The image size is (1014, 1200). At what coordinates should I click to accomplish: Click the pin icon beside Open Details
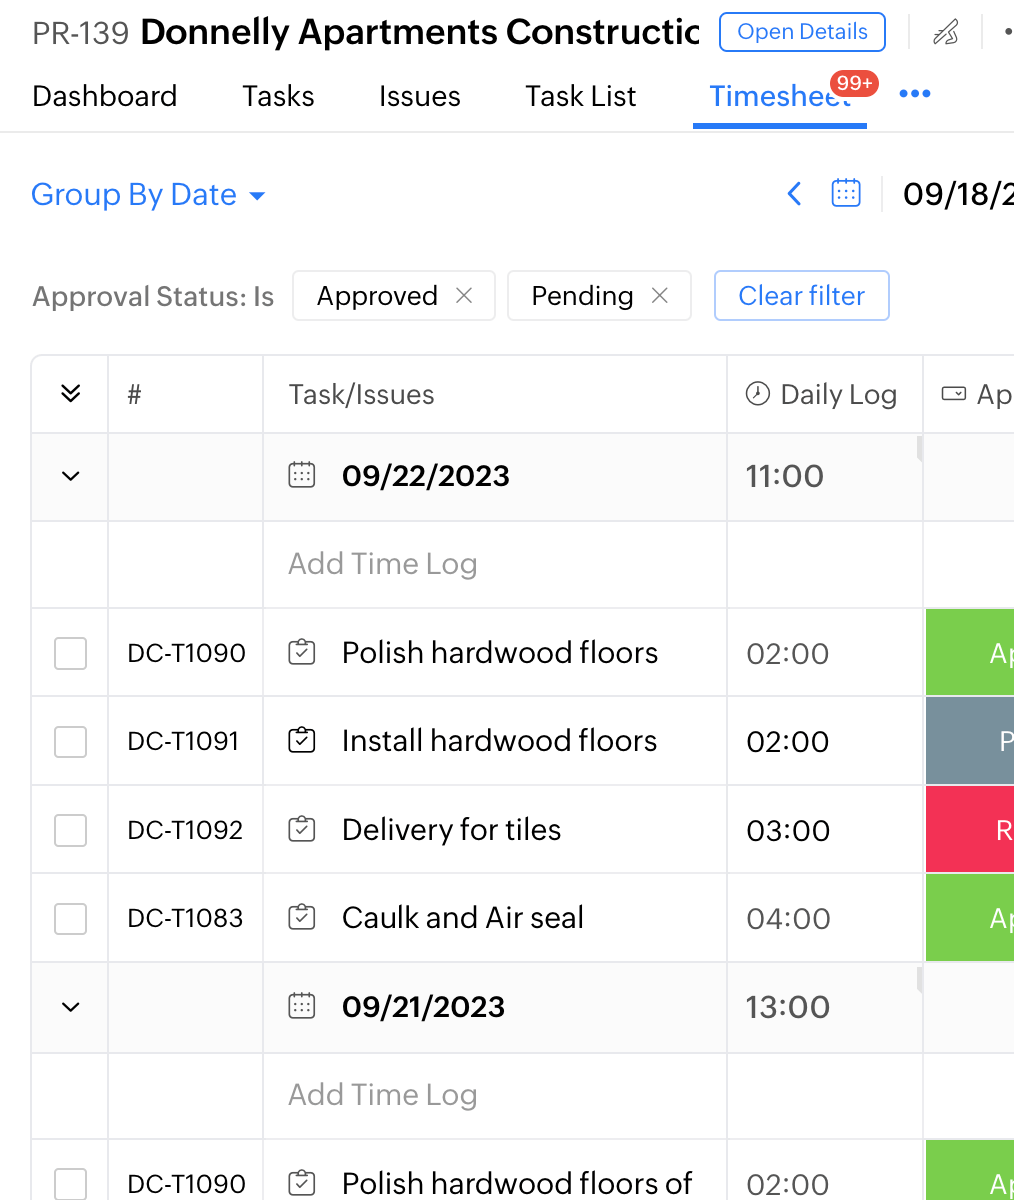[945, 33]
